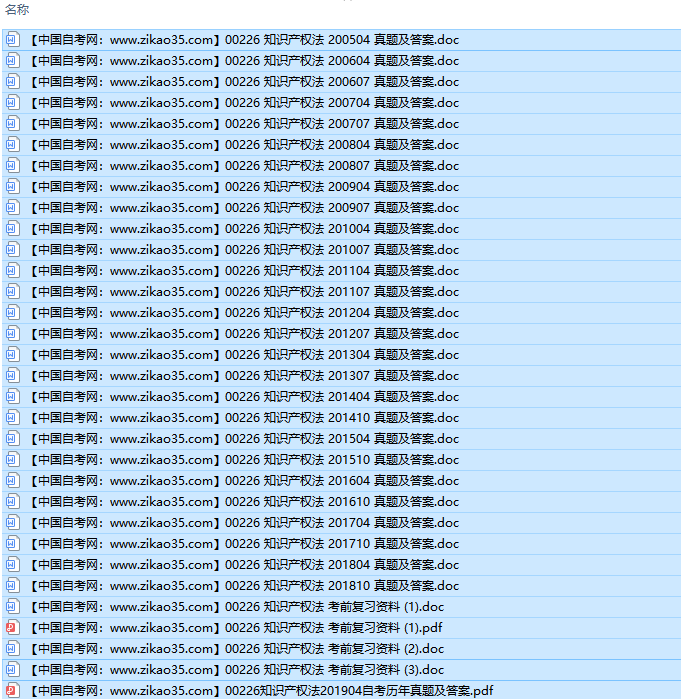
Task: Click doc icon of 201307 真题及答案 file
Action: click(12, 376)
